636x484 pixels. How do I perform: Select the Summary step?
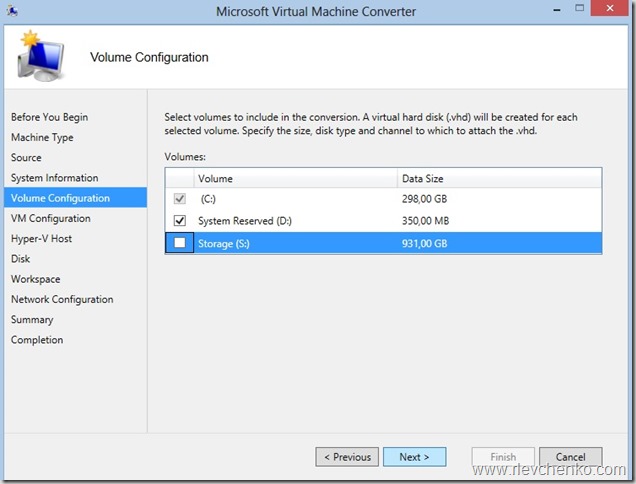tap(32, 320)
